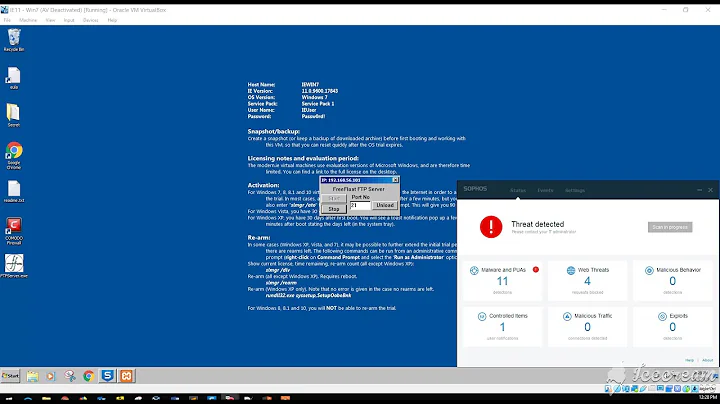Click the Exploits icon
Screen dimensions: 720x404
pyautogui.click(x=662, y=316)
